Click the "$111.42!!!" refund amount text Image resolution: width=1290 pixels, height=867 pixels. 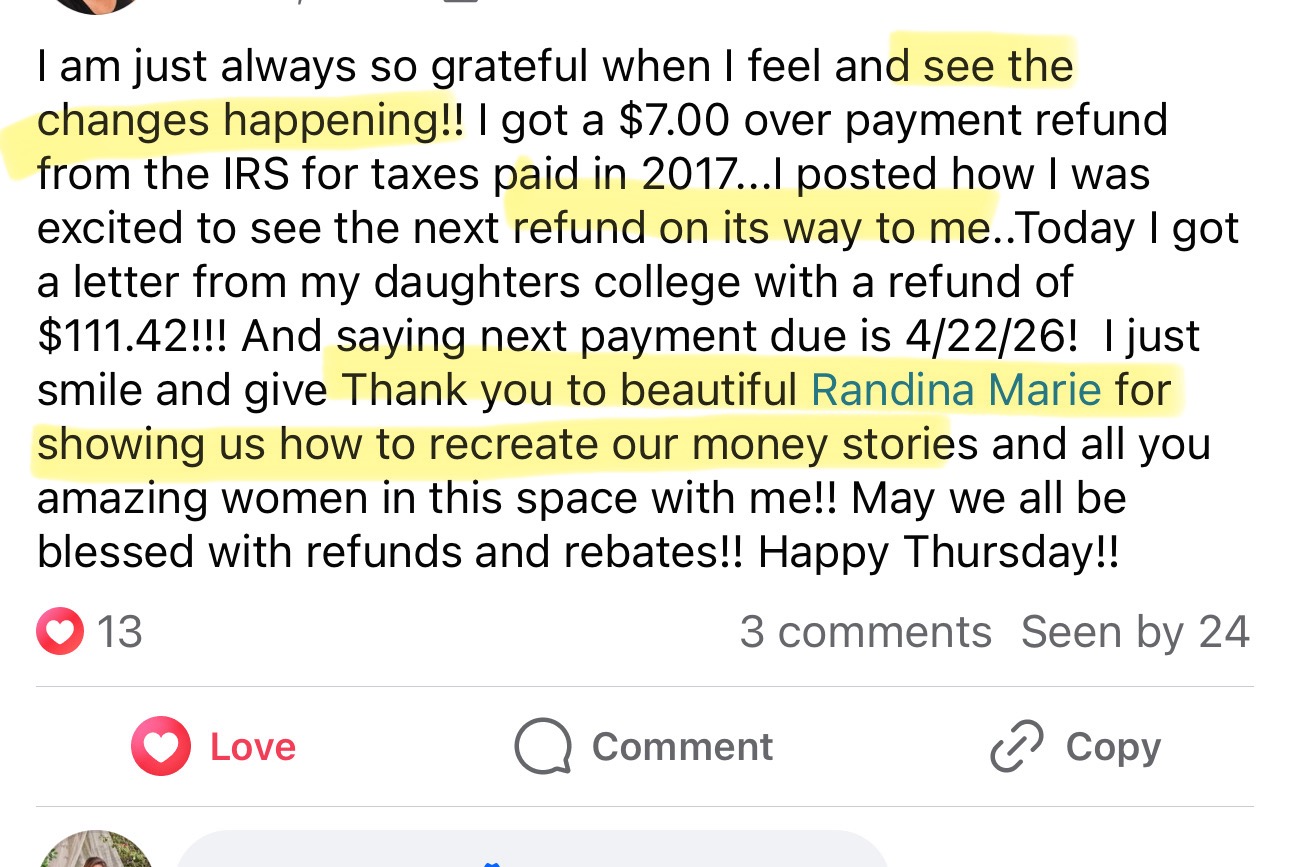click(132, 337)
